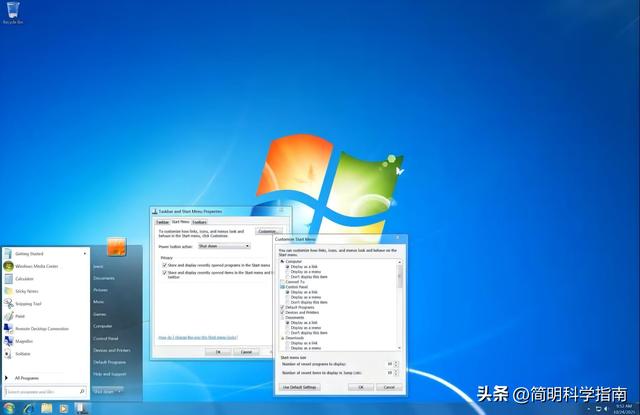Expand the Getting Started submenu arrow
This screenshot has width=640, height=415.
point(84,254)
